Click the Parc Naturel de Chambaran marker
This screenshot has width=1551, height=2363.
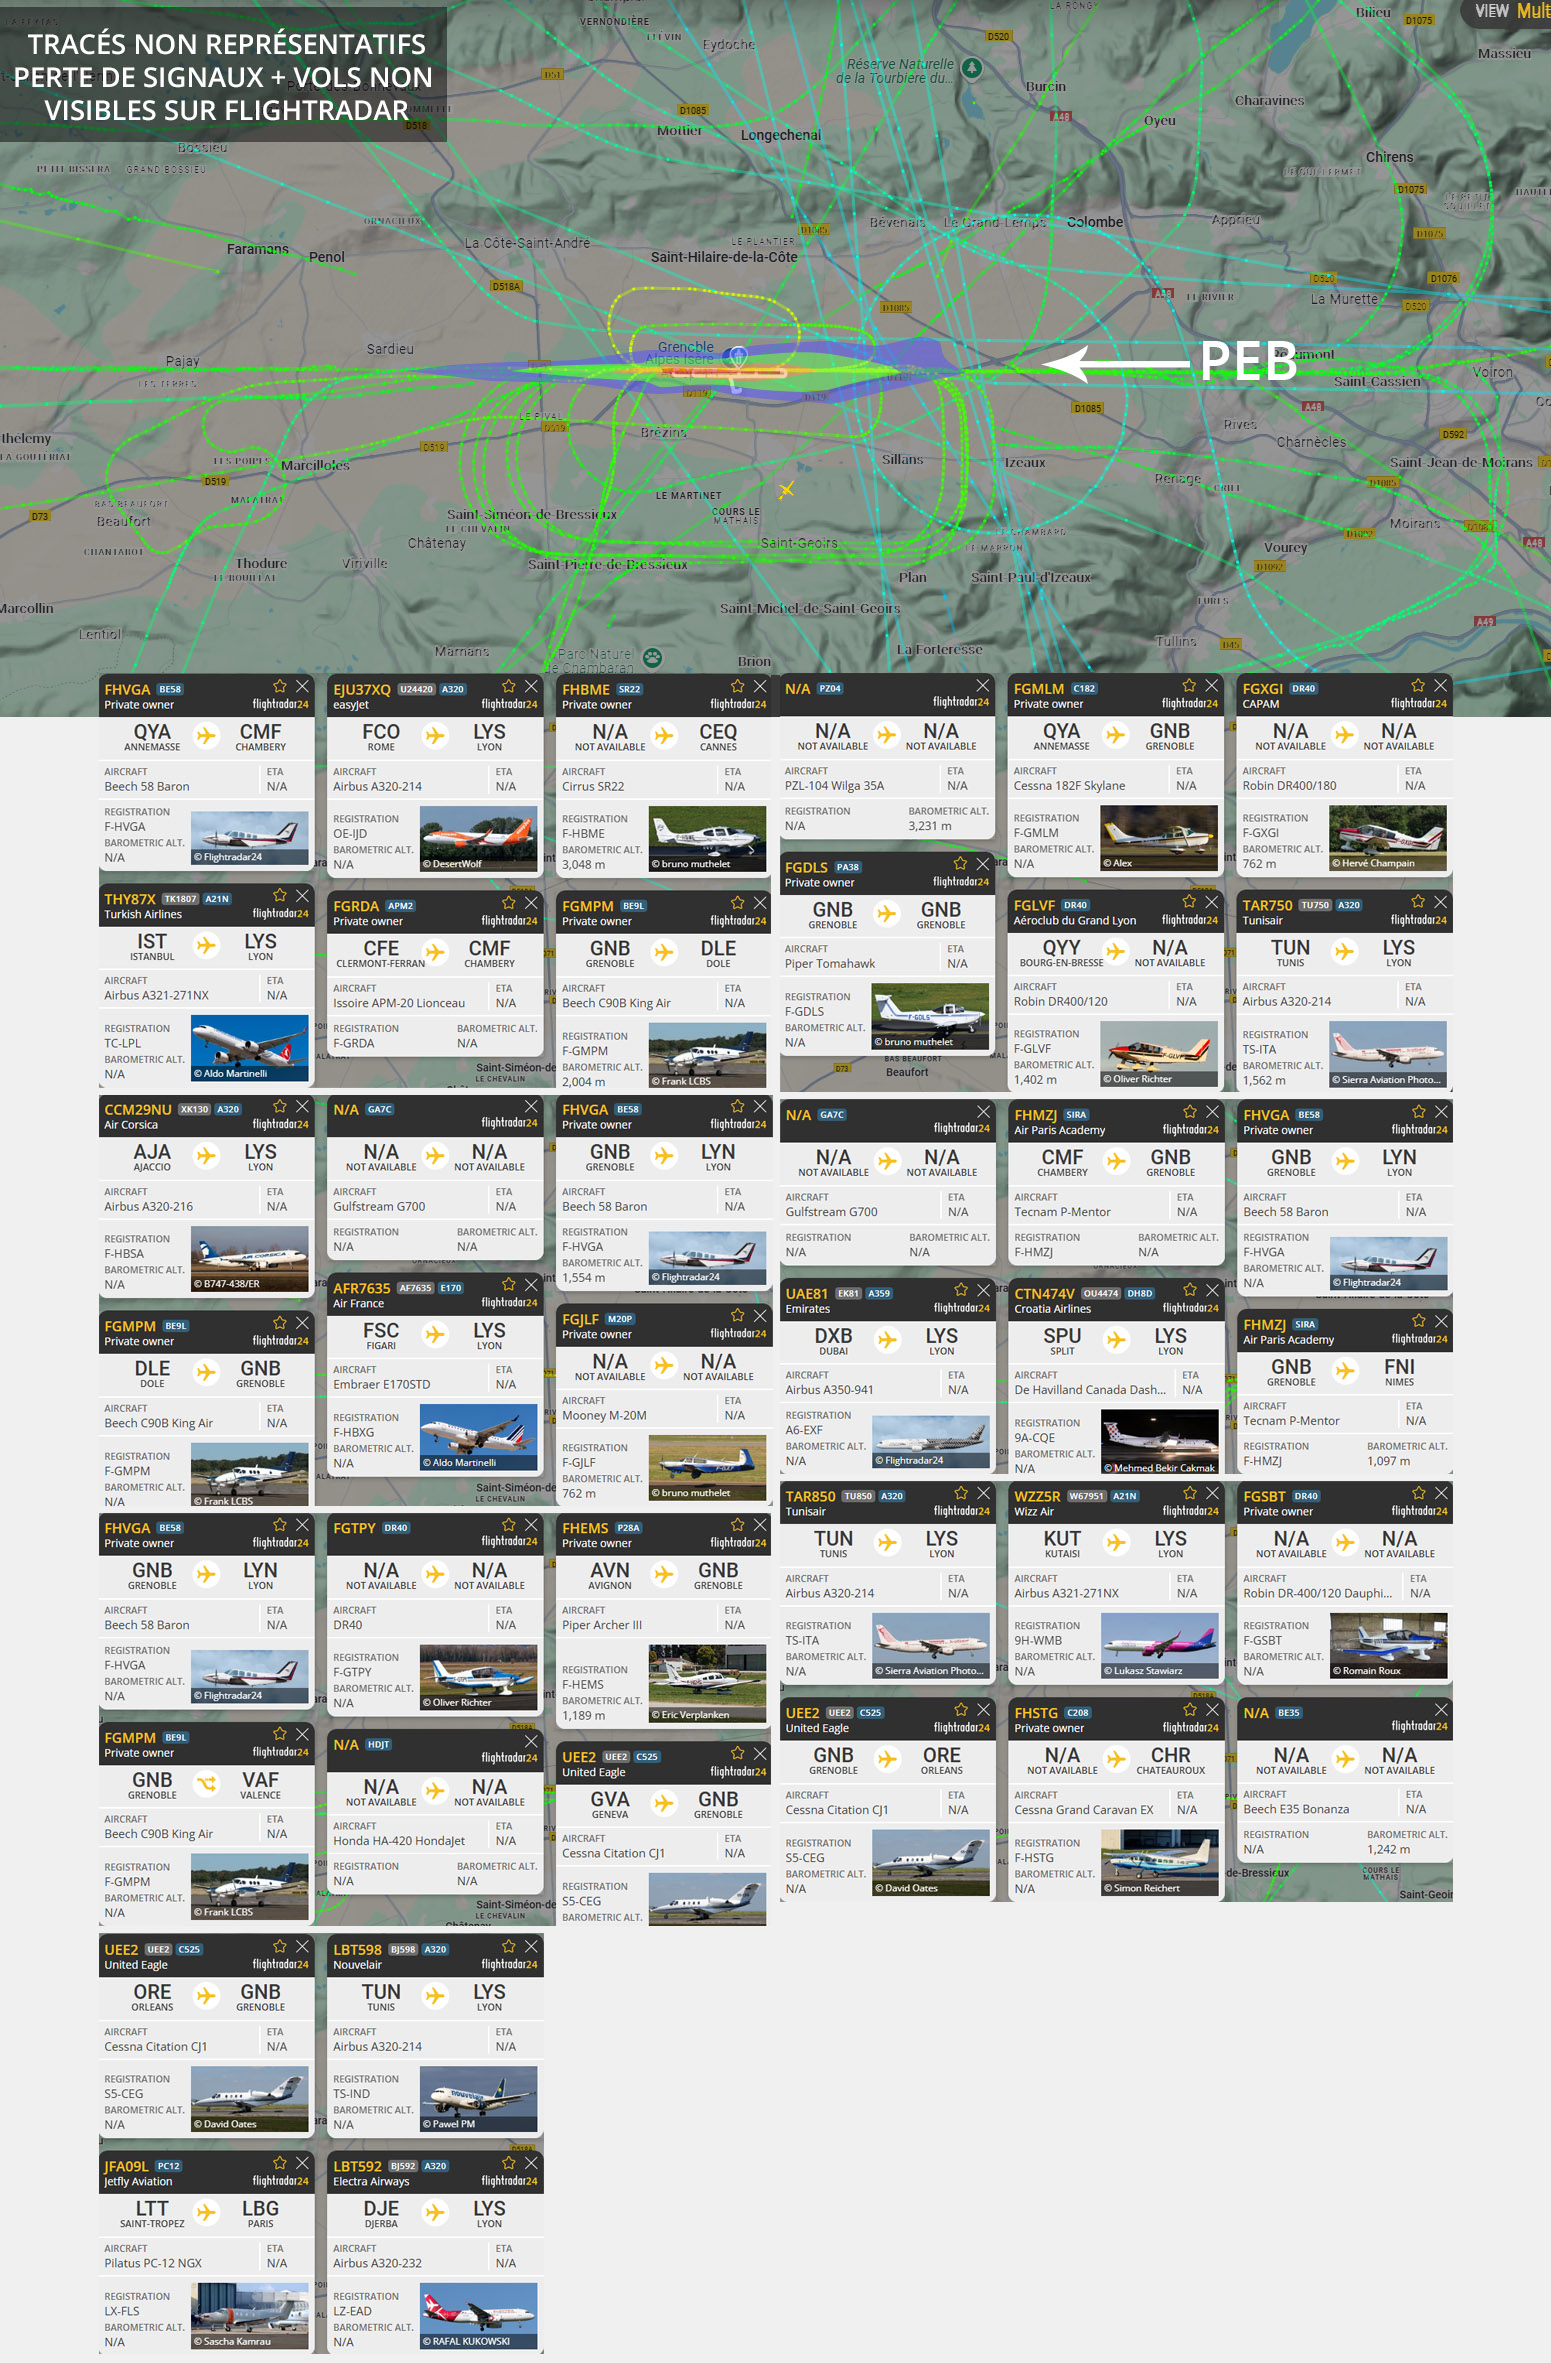coord(653,657)
